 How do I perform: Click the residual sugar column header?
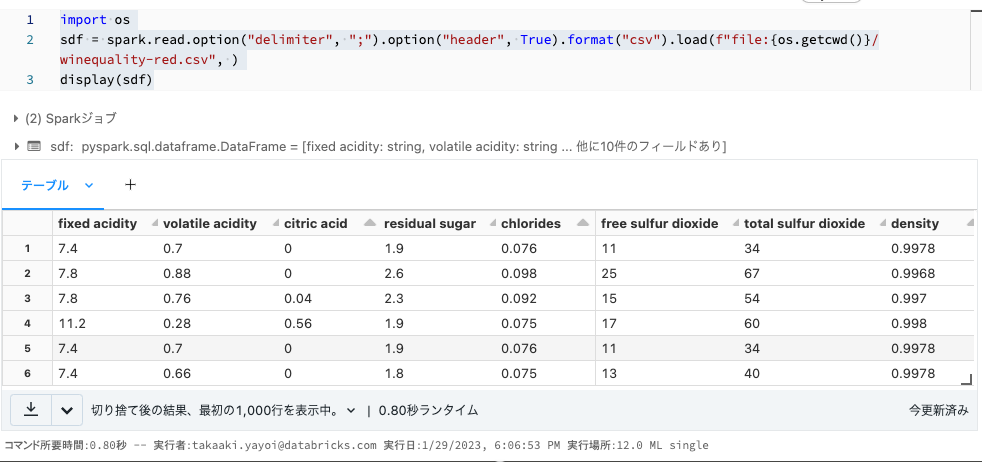[430, 223]
